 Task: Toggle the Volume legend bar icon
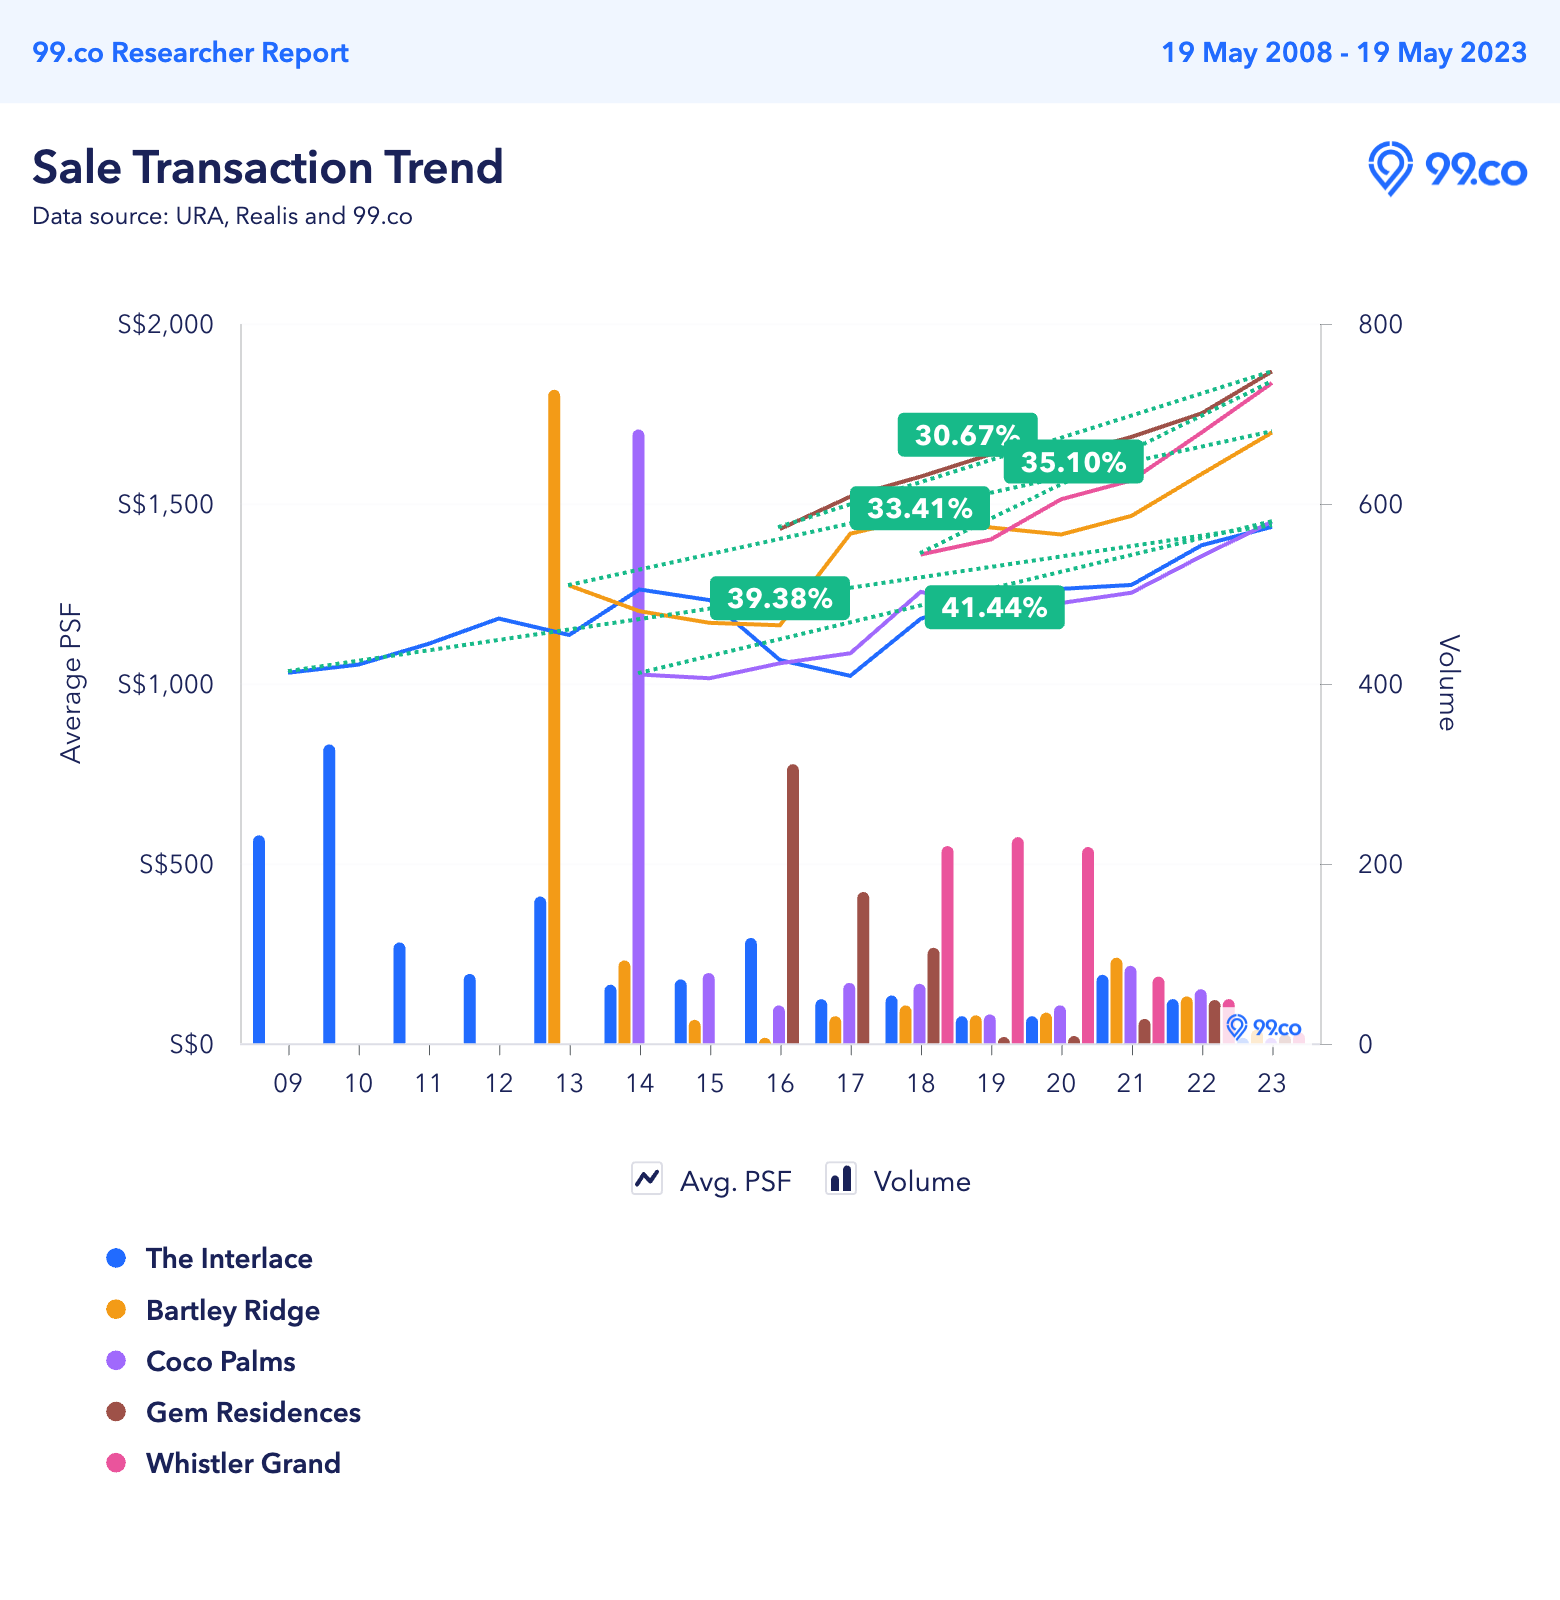pos(841,1179)
